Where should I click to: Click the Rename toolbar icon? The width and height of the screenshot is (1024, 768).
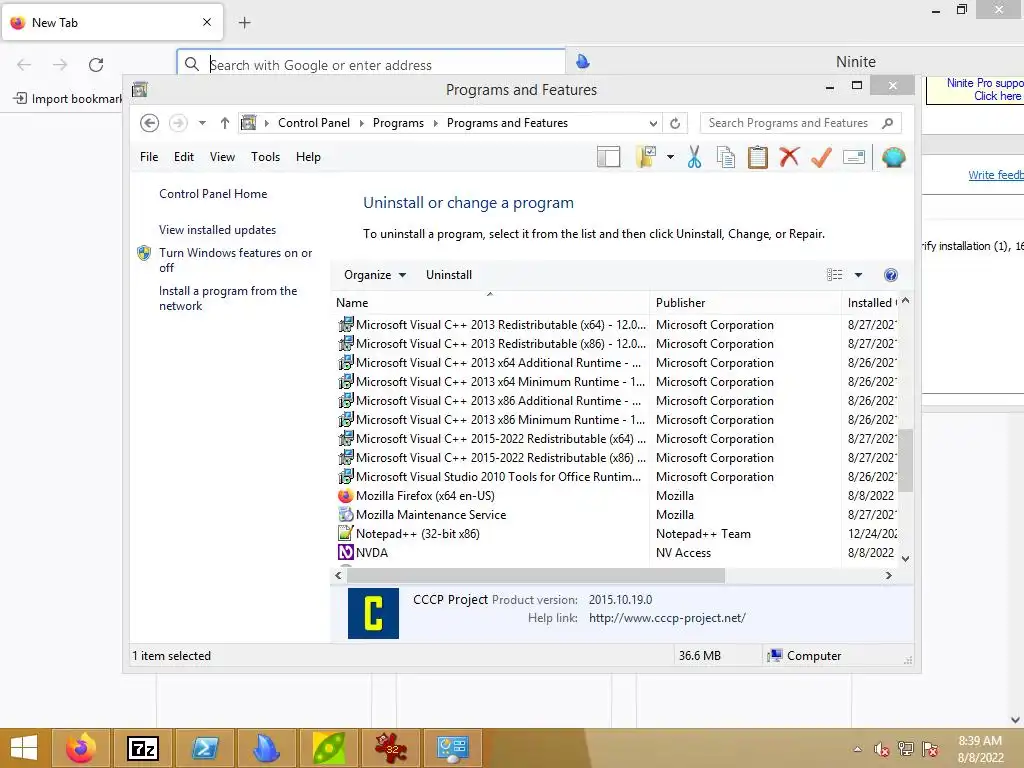pos(854,157)
